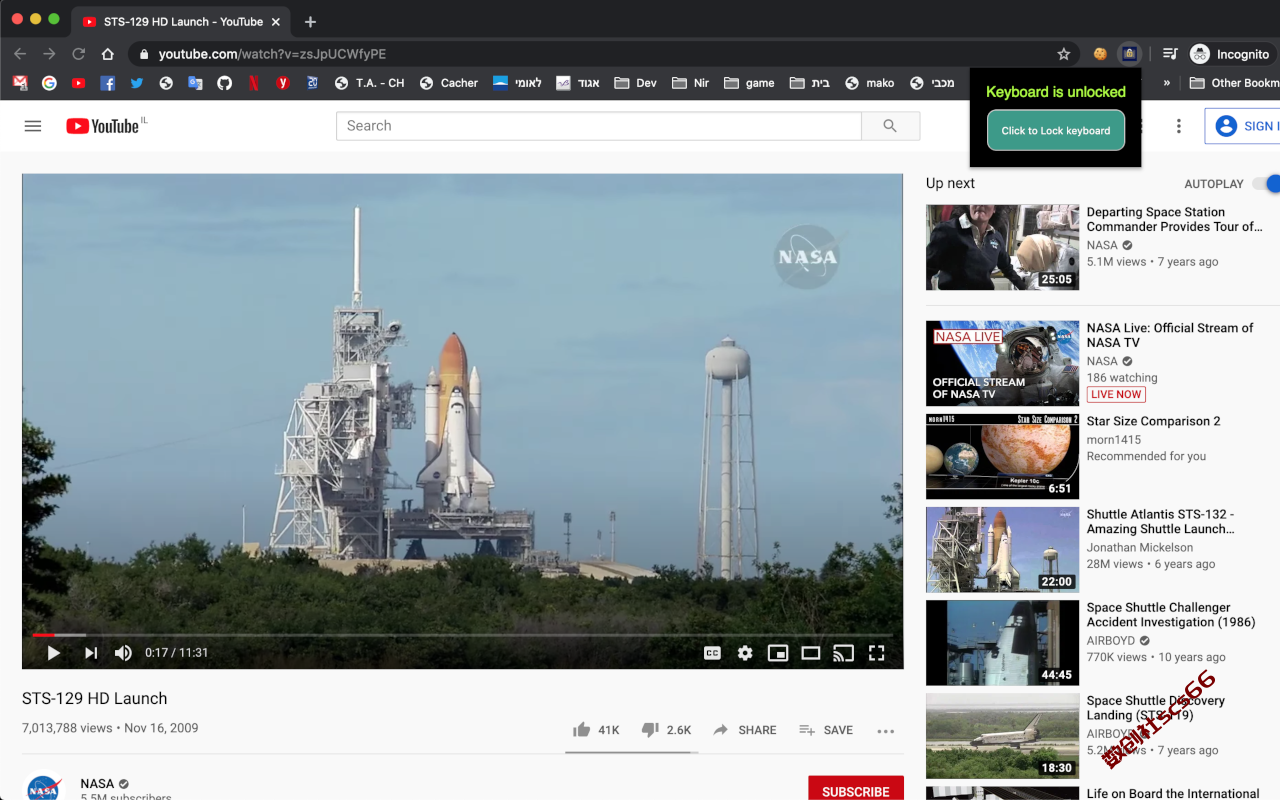Open the mako bookmark
Image resolution: width=1280 pixels, height=800 pixels.
pos(869,83)
